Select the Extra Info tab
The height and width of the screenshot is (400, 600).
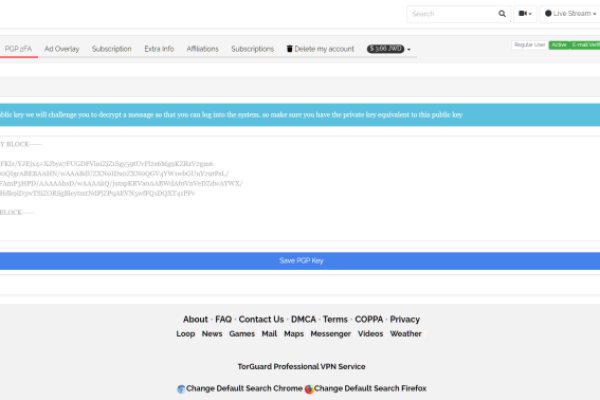[158, 48]
